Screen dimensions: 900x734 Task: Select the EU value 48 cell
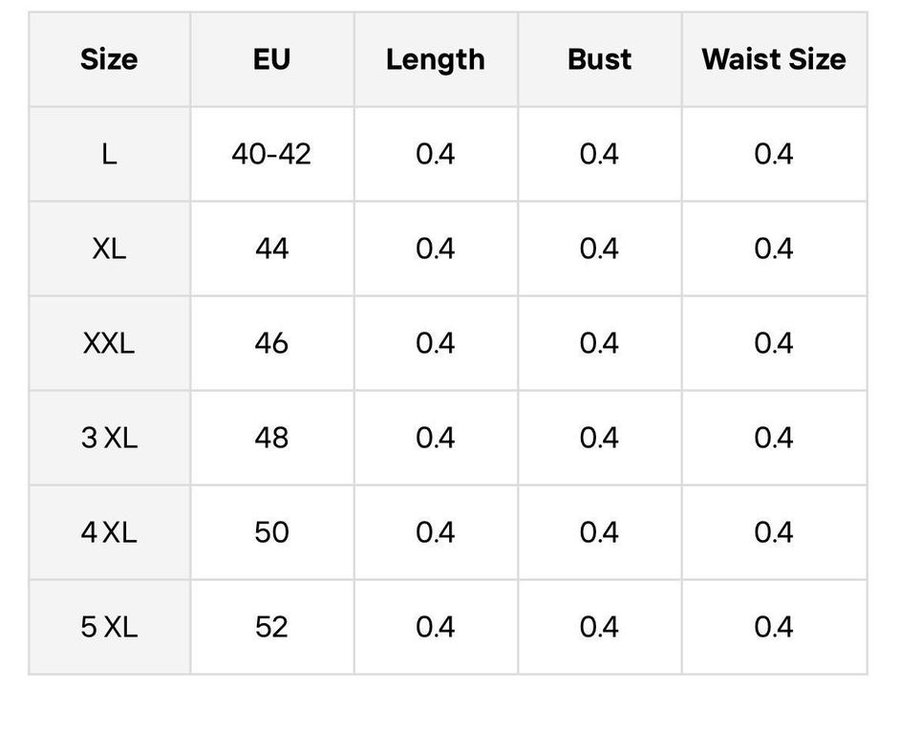pos(271,438)
